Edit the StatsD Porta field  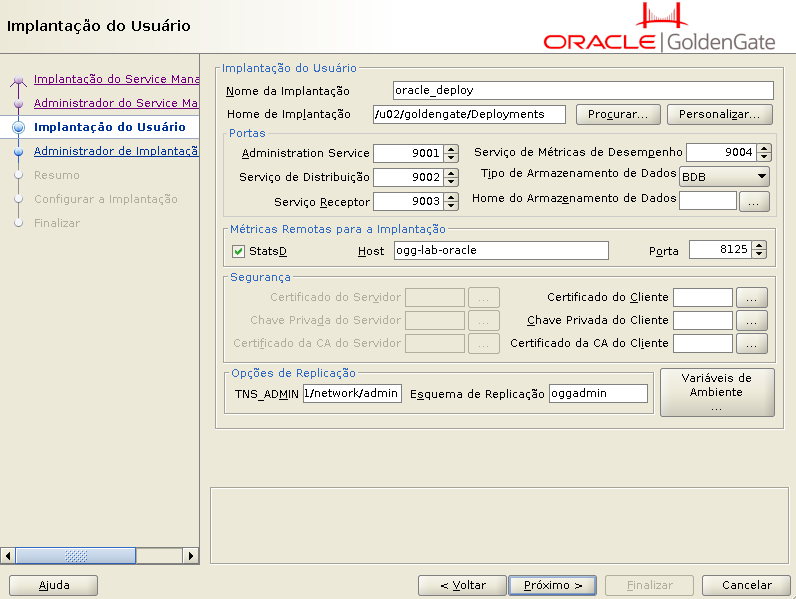pyautogui.click(x=720, y=249)
